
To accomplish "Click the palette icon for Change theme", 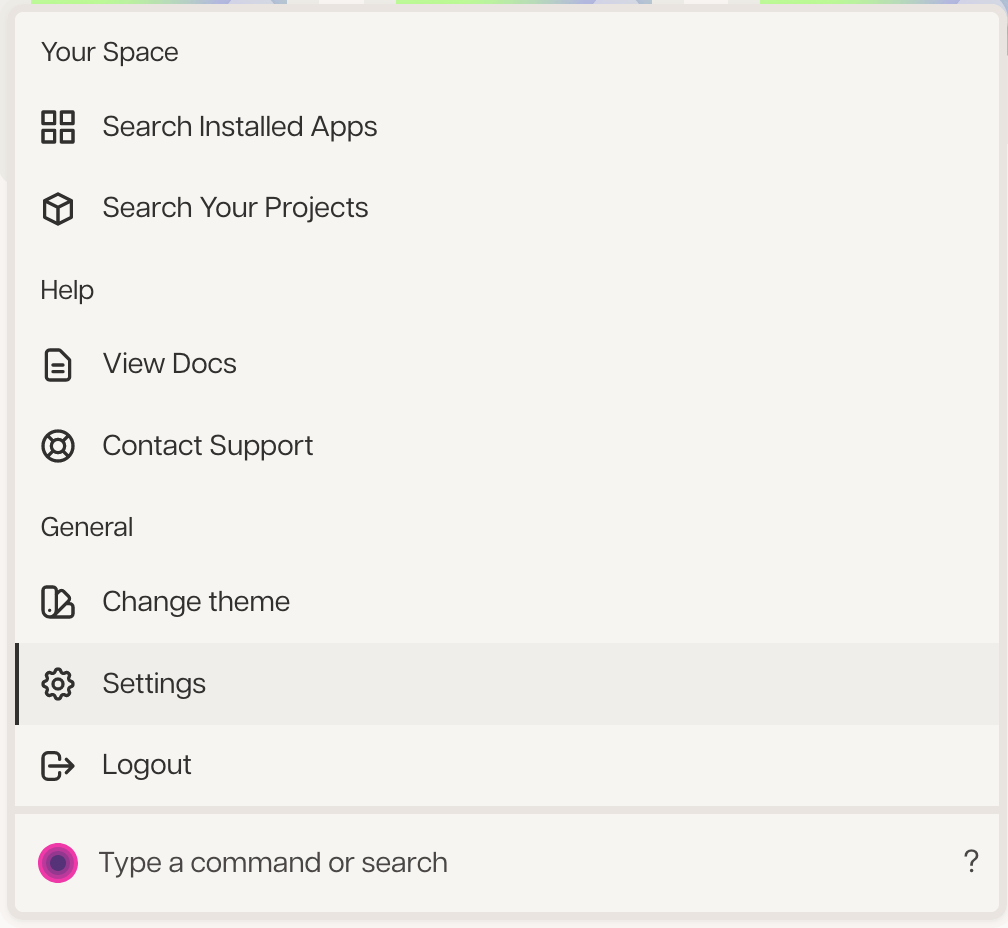I will coord(58,602).
